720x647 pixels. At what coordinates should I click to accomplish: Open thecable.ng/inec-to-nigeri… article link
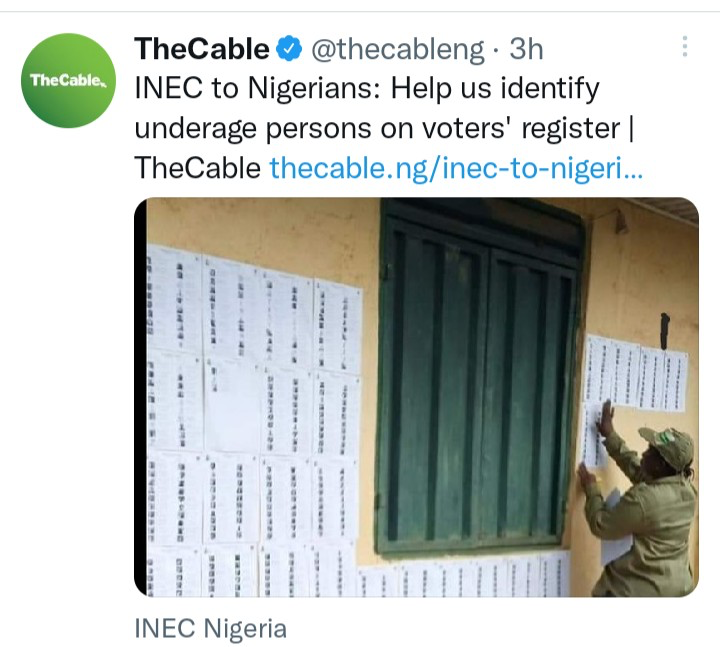(456, 168)
